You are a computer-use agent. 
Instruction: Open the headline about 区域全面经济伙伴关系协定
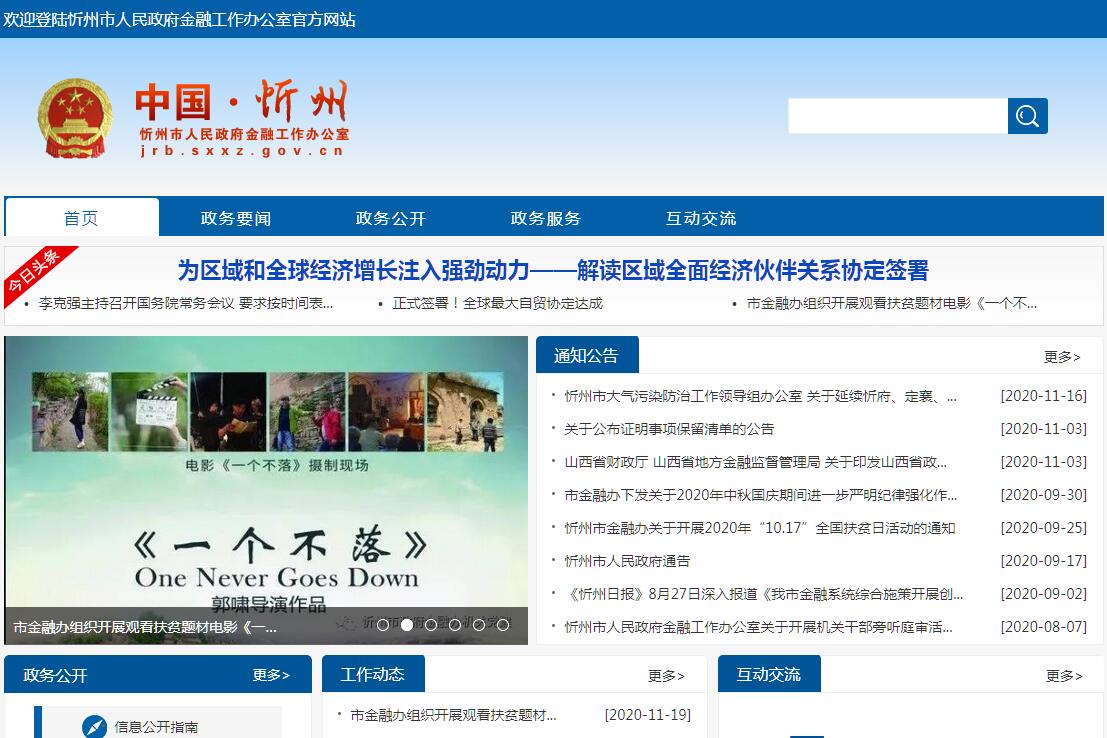click(553, 271)
